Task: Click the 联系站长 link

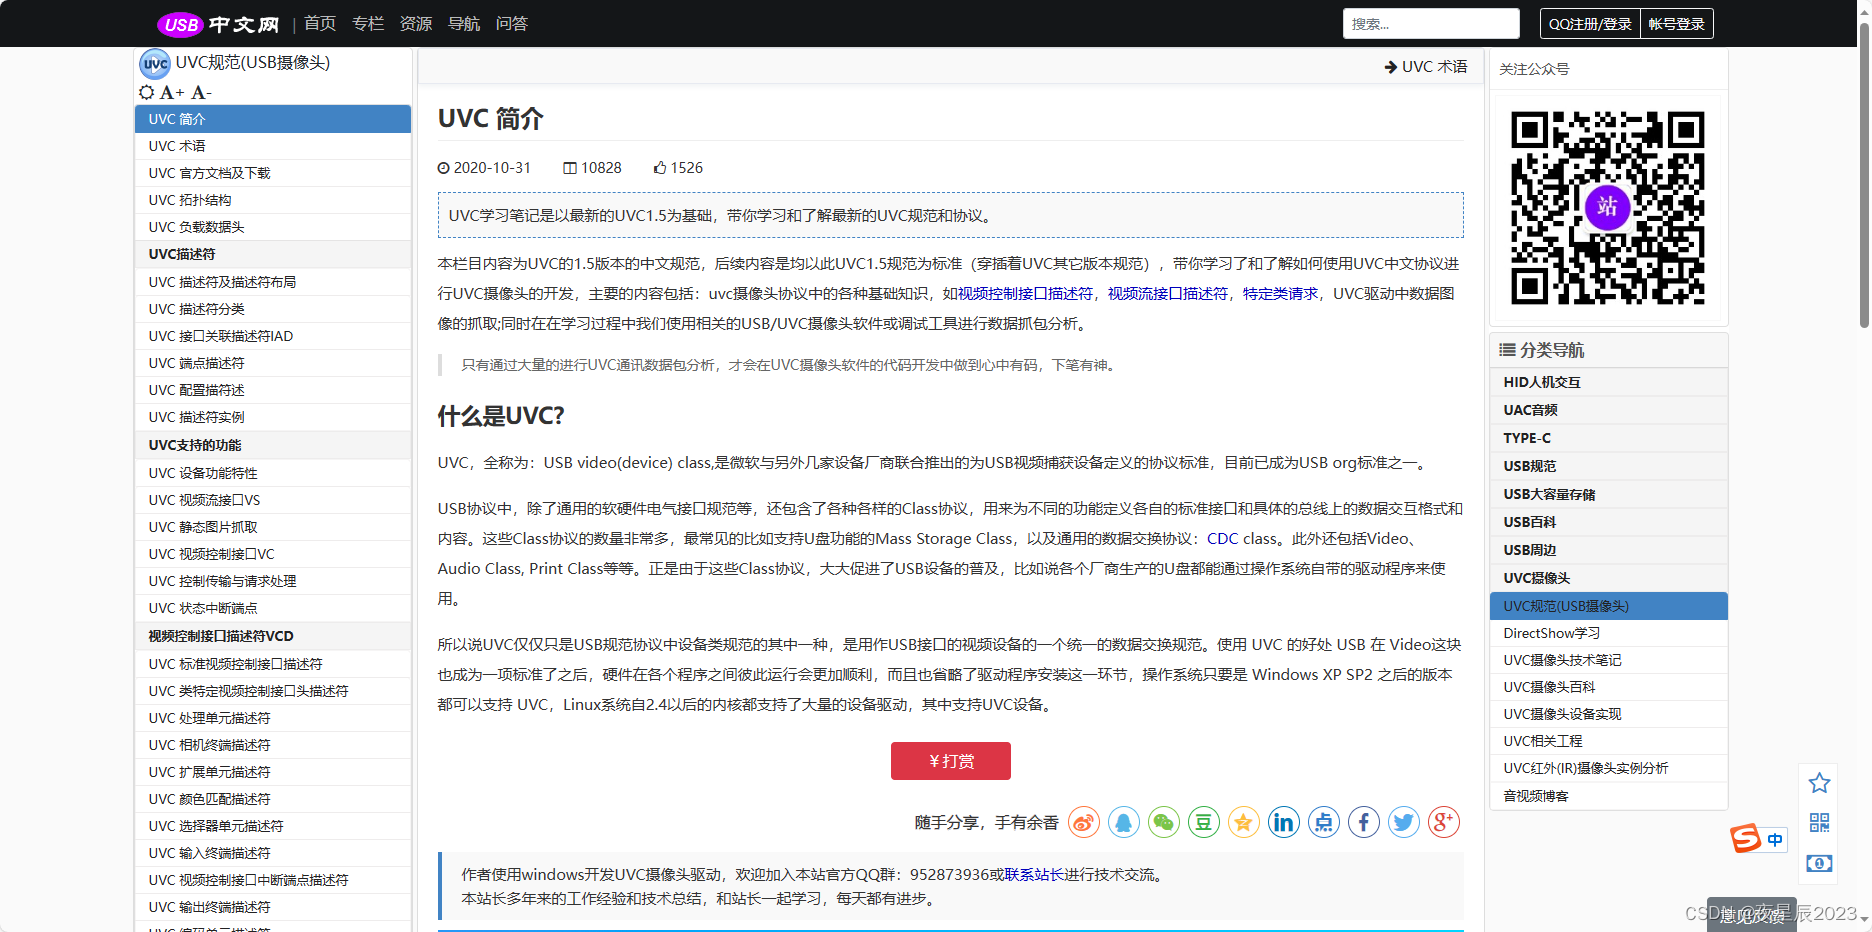Action: coord(1034,874)
